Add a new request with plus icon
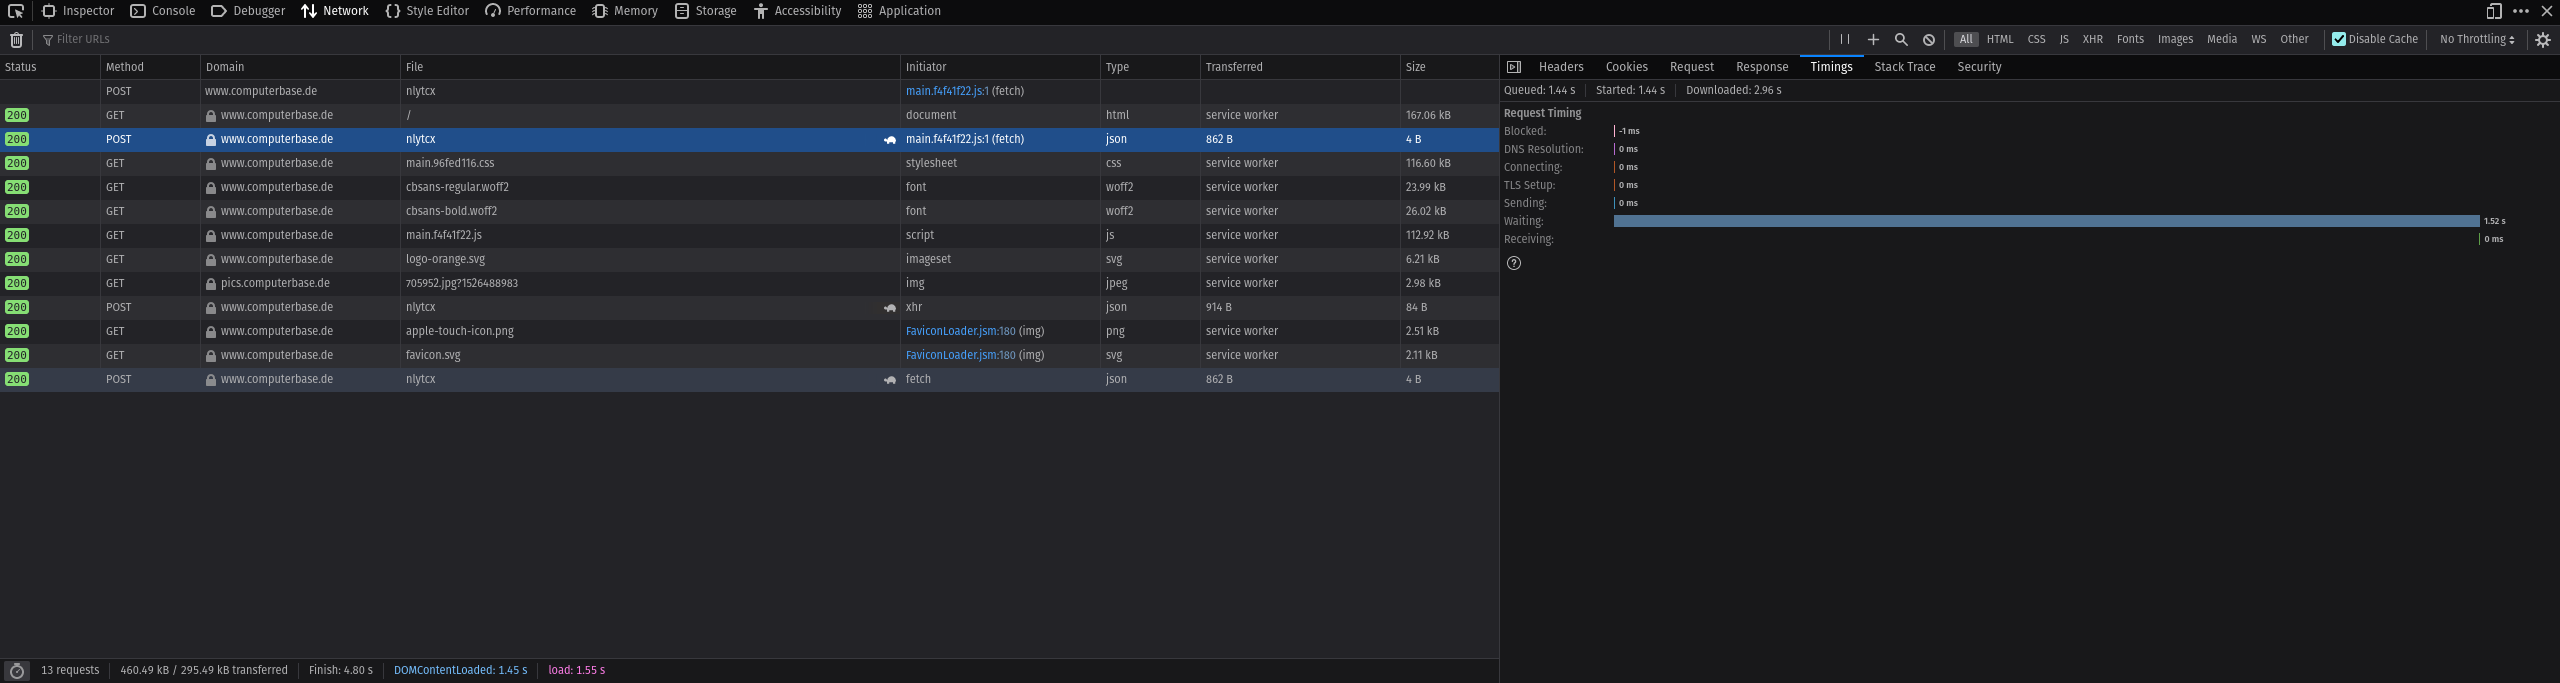 pyautogui.click(x=1873, y=39)
